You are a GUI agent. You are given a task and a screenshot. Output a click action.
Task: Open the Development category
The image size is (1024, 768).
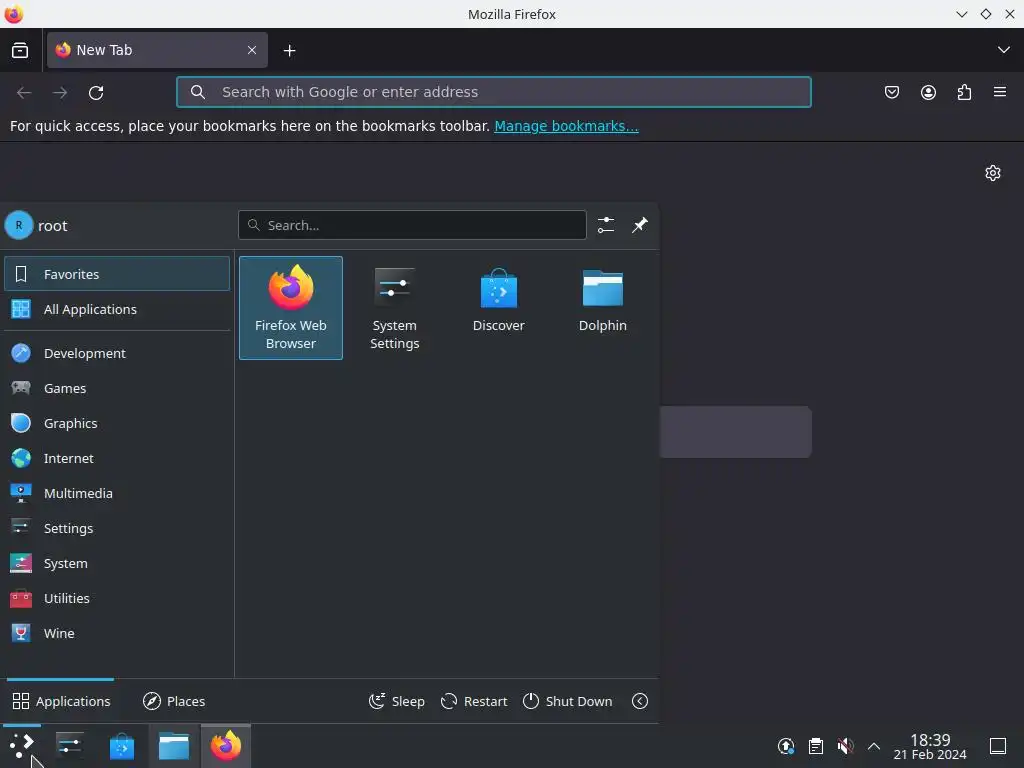click(117, 353)
